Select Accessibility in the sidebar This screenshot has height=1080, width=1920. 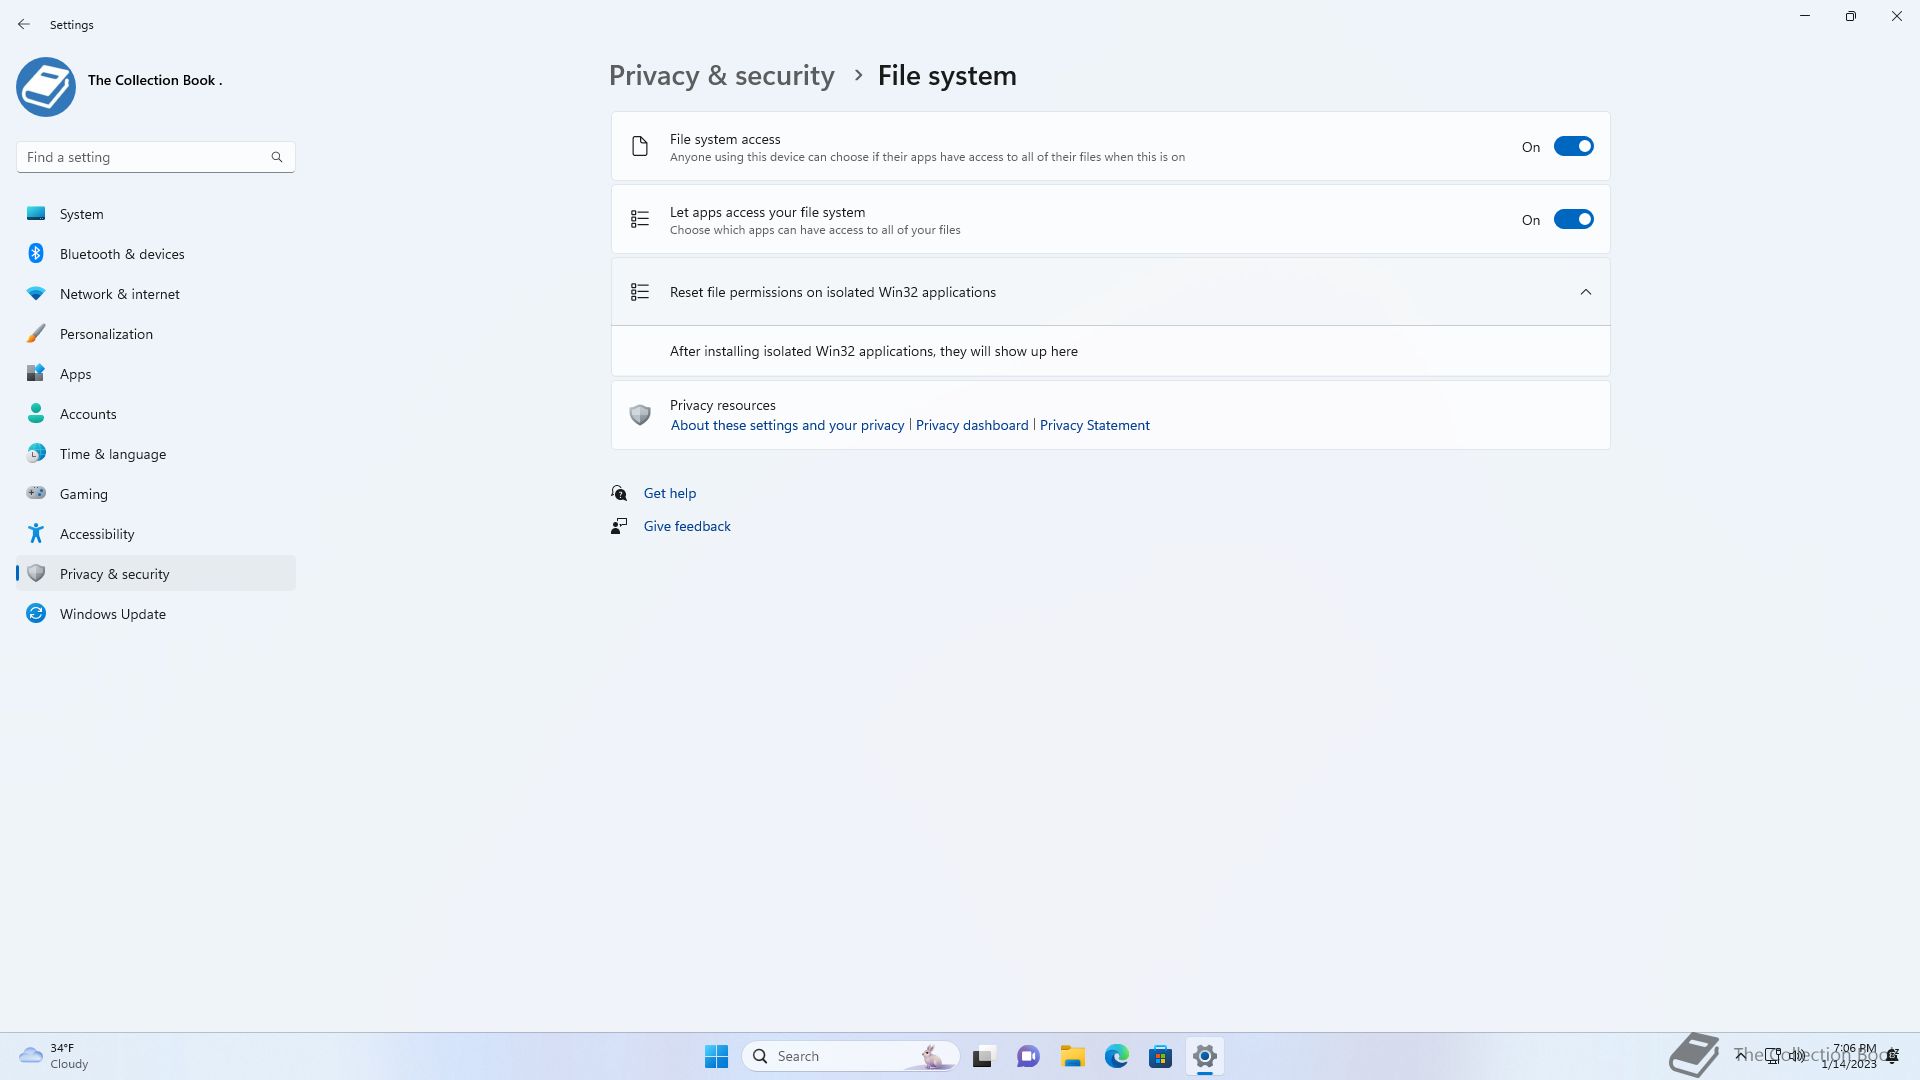(x=156, y=534)
